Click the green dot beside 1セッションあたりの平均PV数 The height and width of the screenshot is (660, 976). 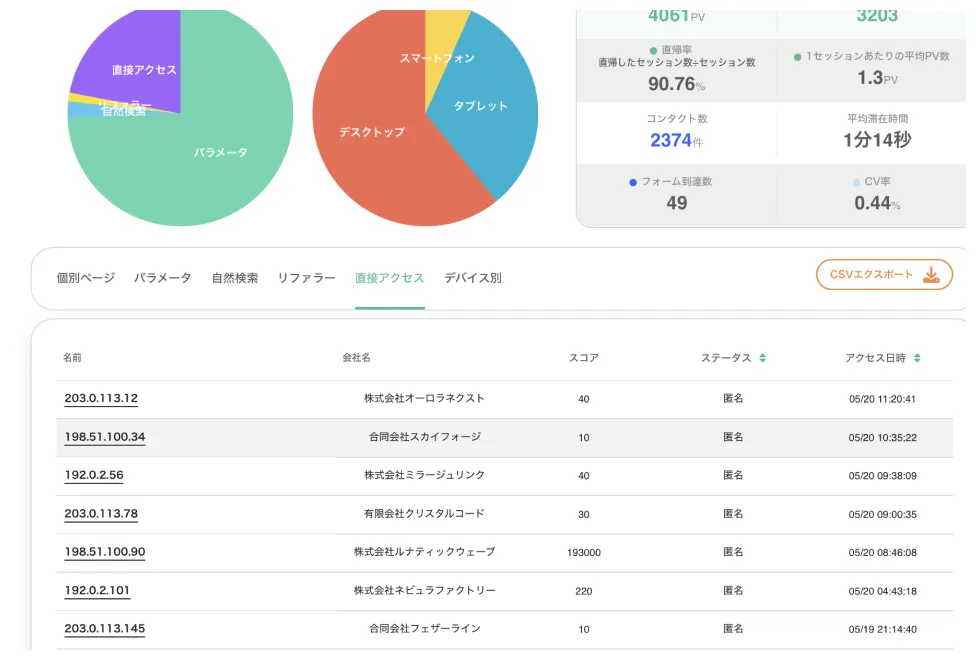pyautogui.click(x=797, y=57)
